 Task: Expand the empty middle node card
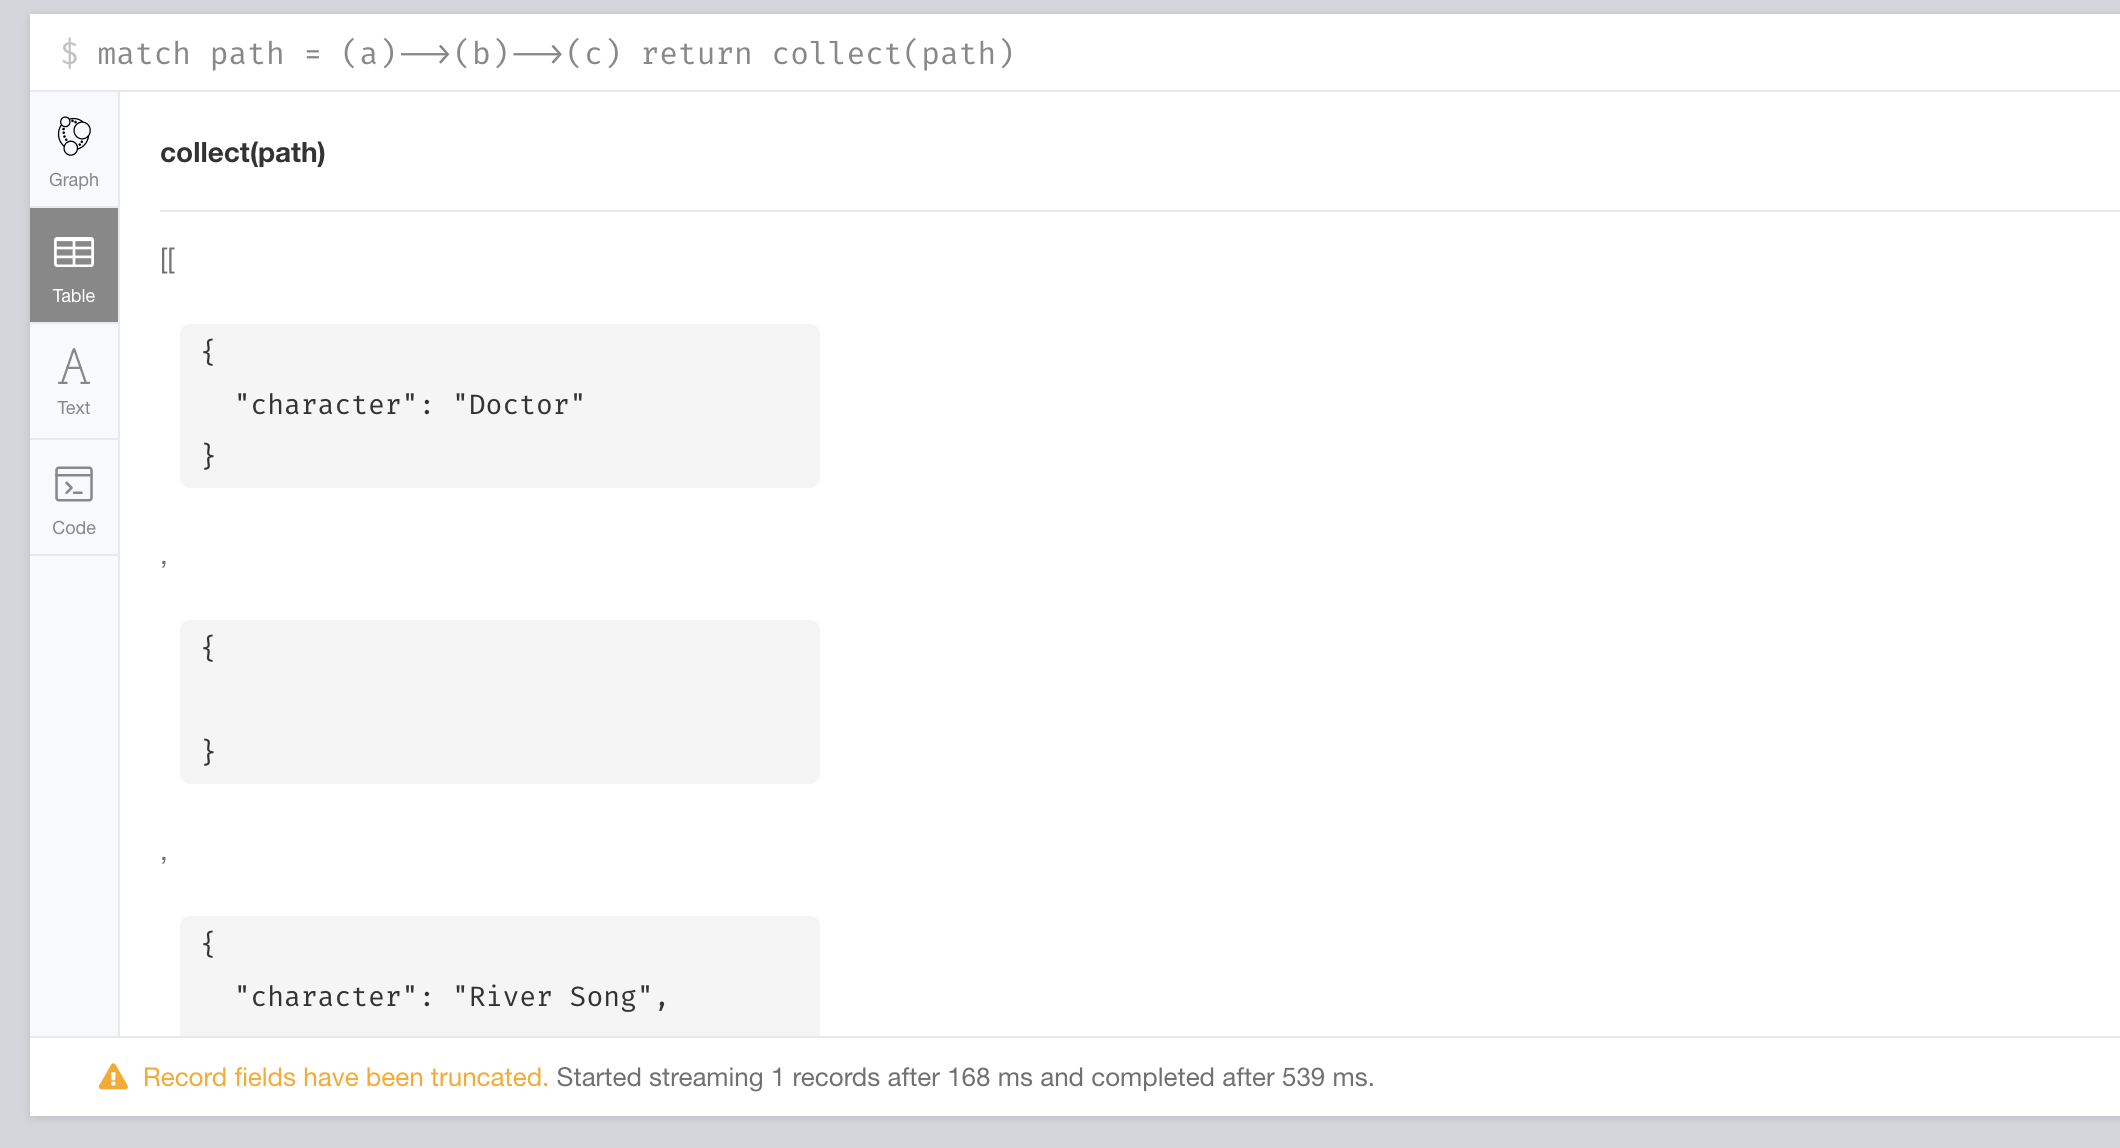(x=499, y=700)
